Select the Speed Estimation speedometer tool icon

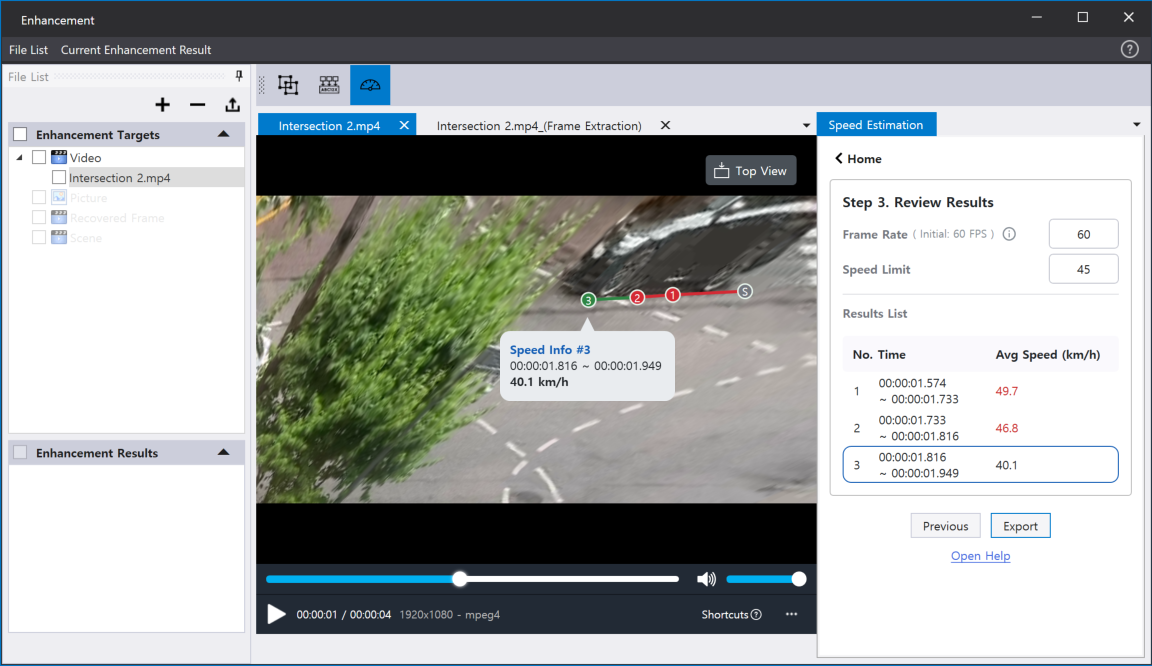[370, 86]
